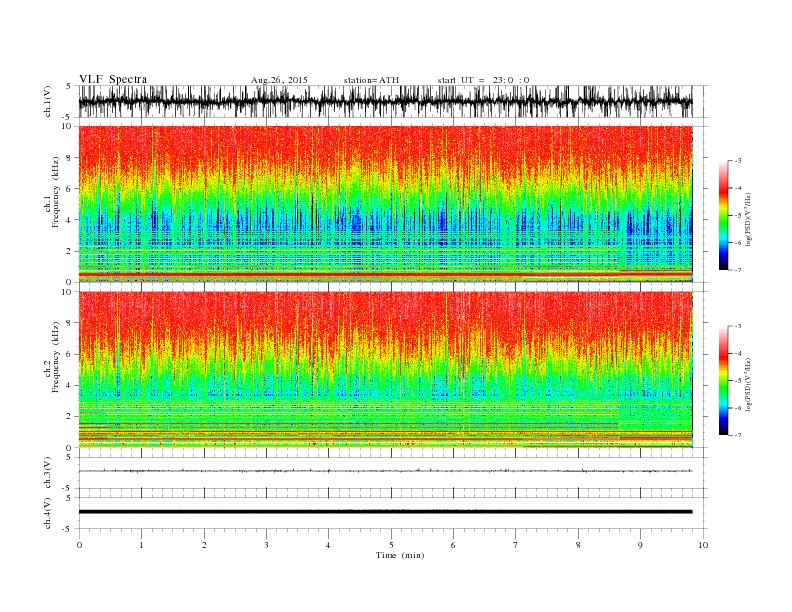Click the ch.1 spectrogram color bar
Viewport: 792px width, 612px height.
click(723, 215)
